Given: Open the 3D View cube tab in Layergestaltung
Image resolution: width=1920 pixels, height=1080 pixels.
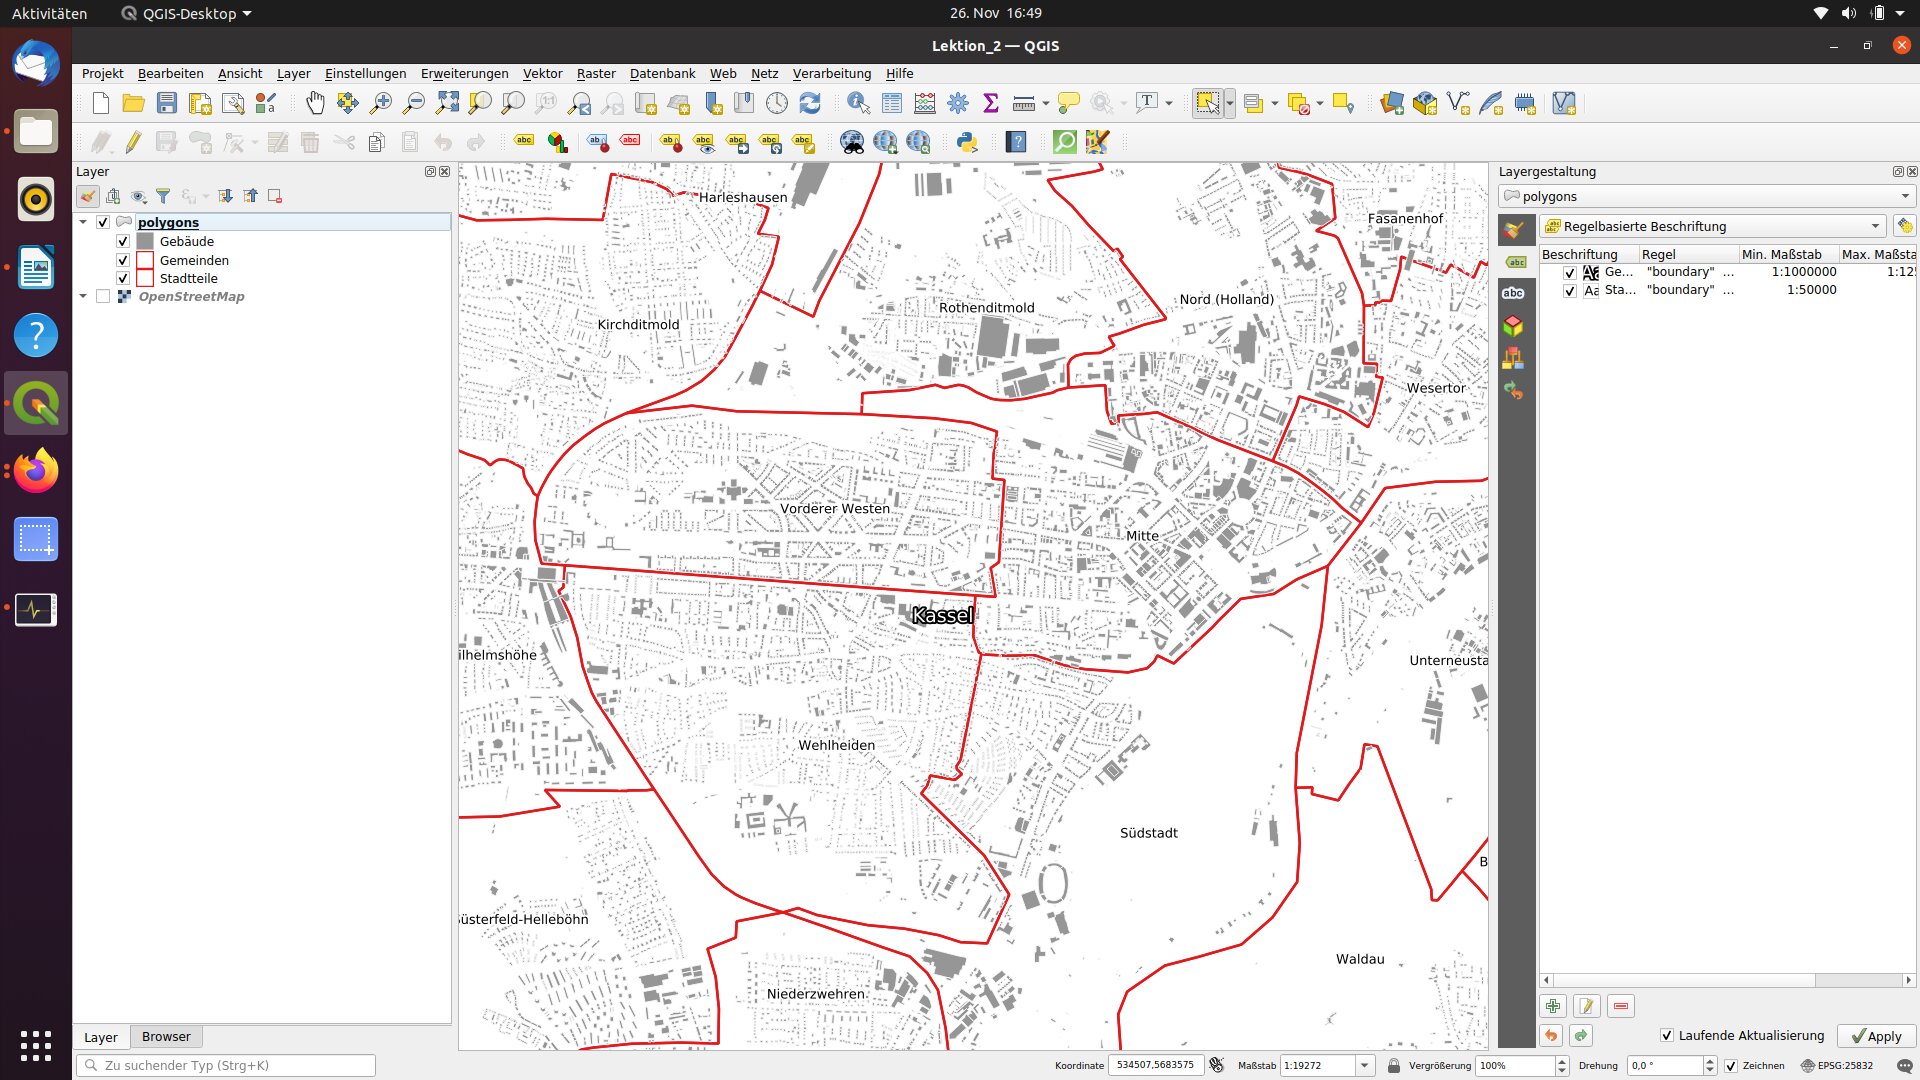Looking at the screenshot, I should click(x=1514, y=326).
